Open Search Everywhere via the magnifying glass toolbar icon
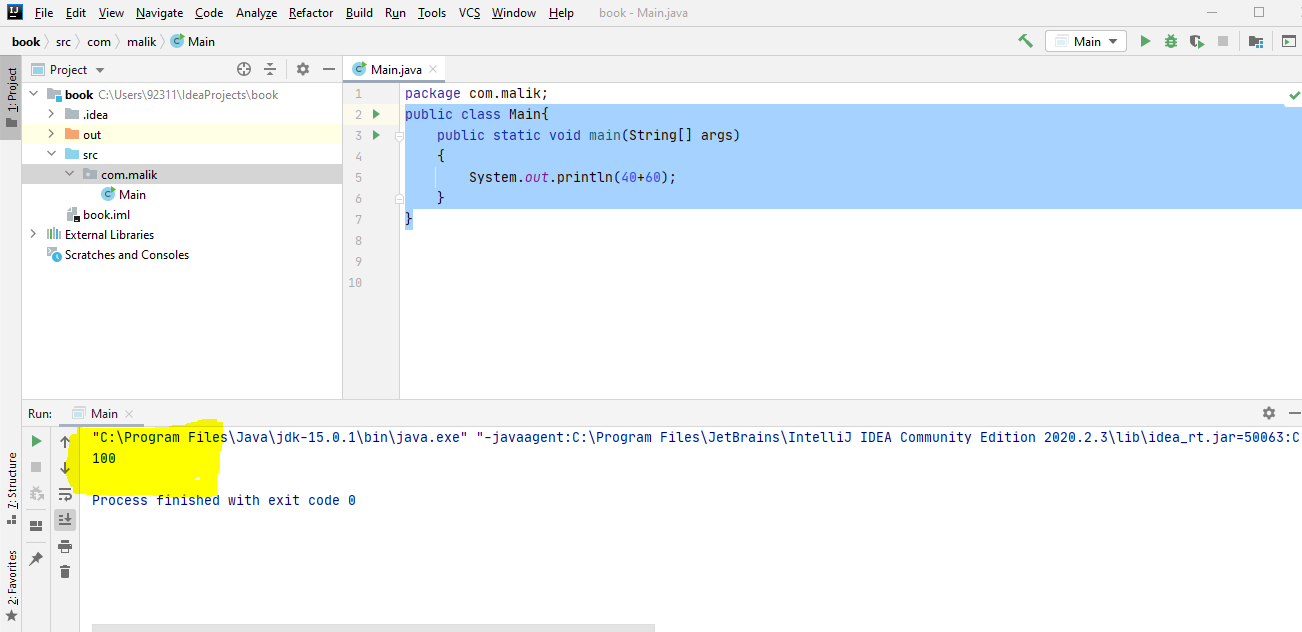Screen dimensions: 1302x632 [x=1023, y=41]
